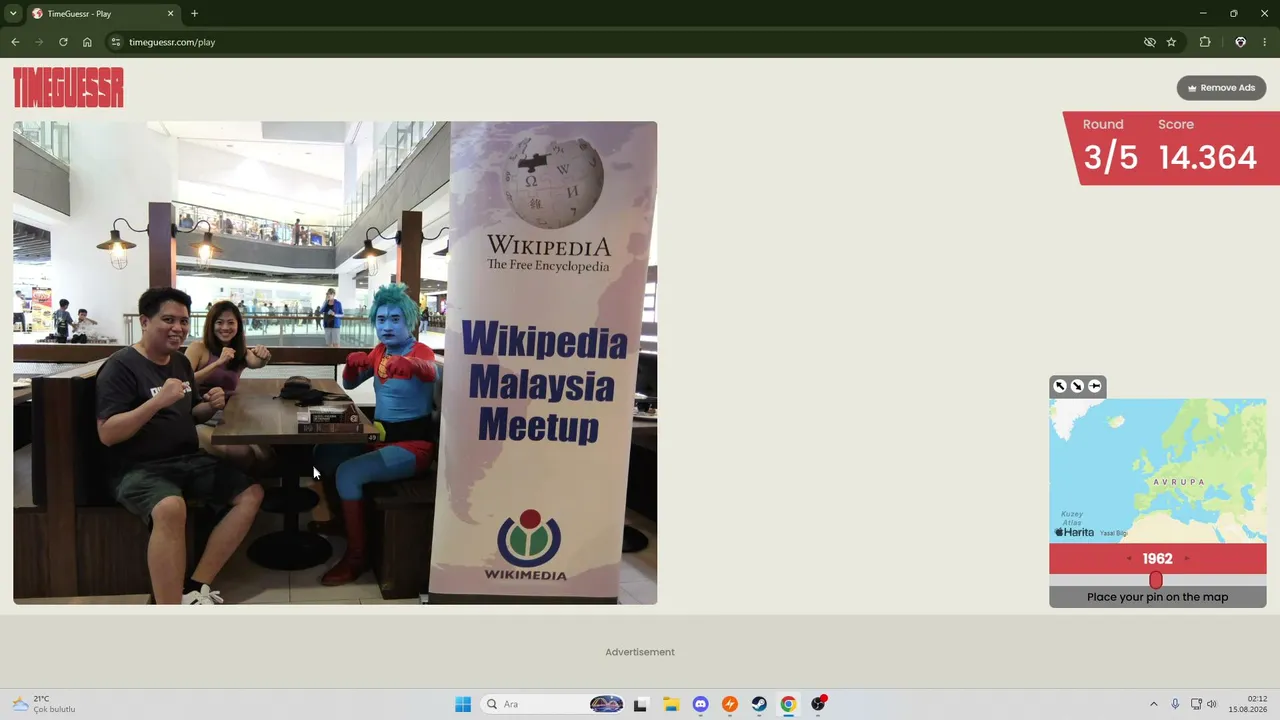Go back to the previous page
1280x720 pixels.
pyautogui.click(x=15, y=42)
